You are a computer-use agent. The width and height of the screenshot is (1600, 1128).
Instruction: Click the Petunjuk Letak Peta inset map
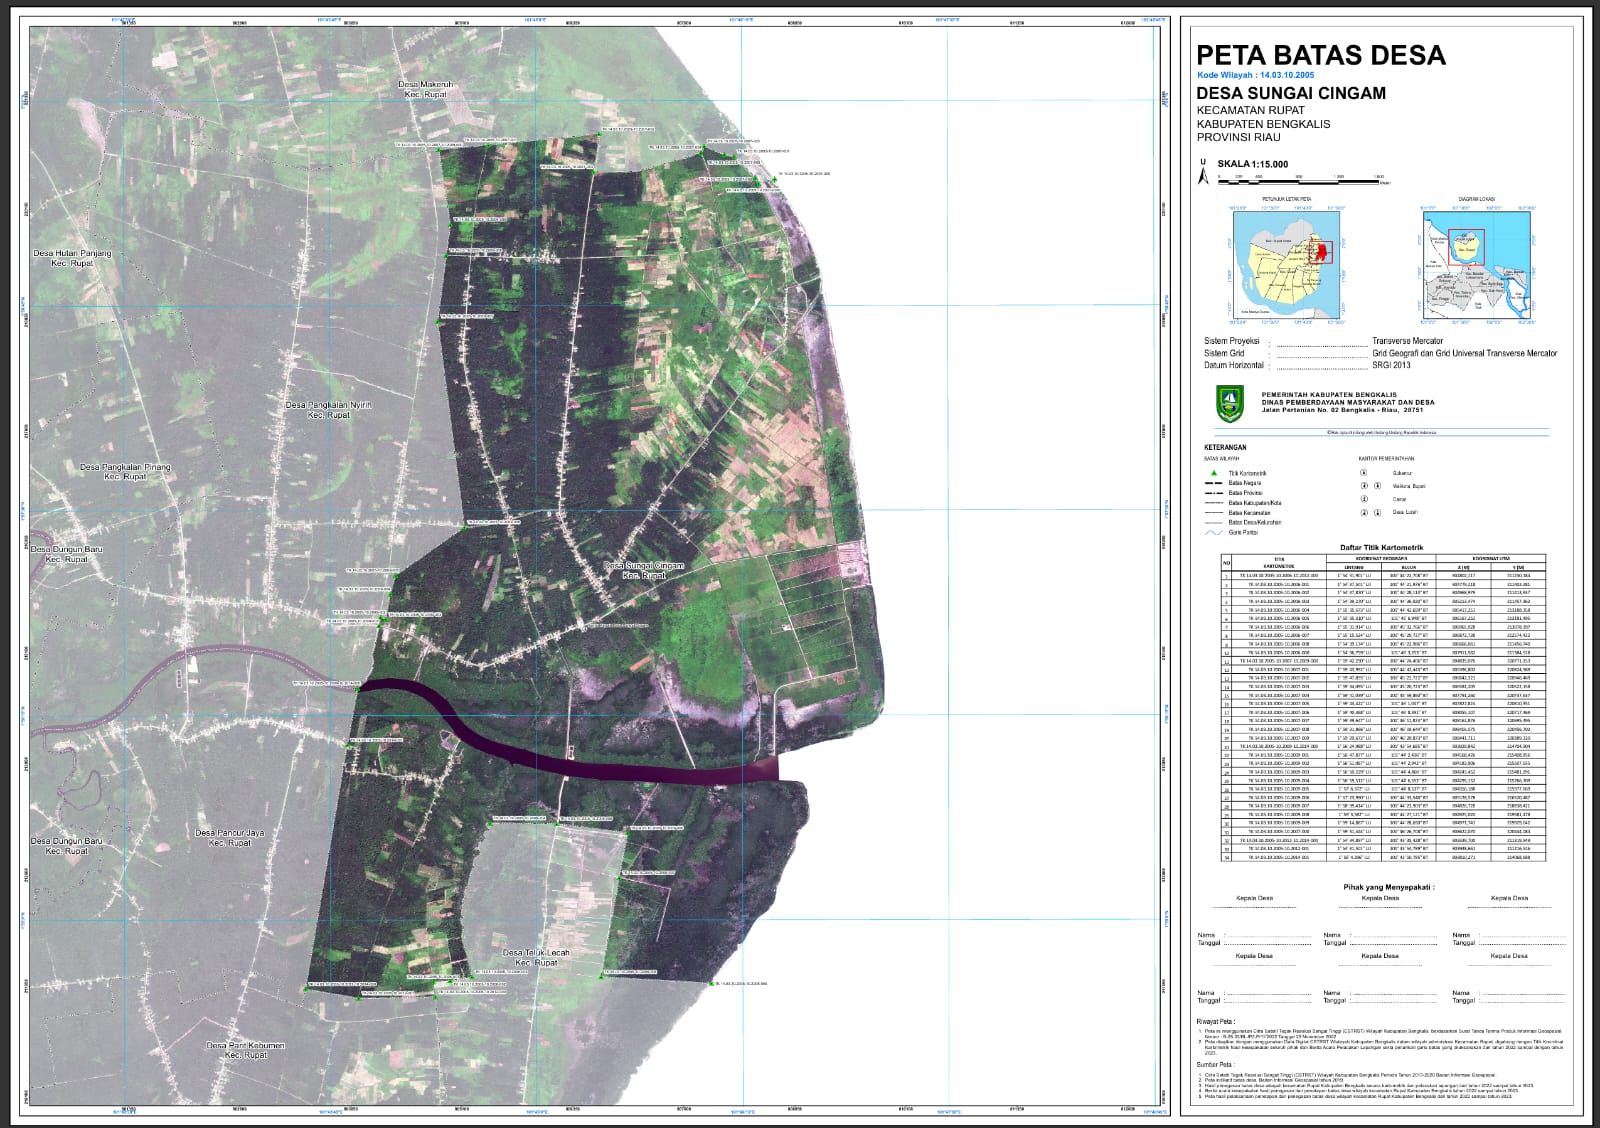click(1286, 264)
